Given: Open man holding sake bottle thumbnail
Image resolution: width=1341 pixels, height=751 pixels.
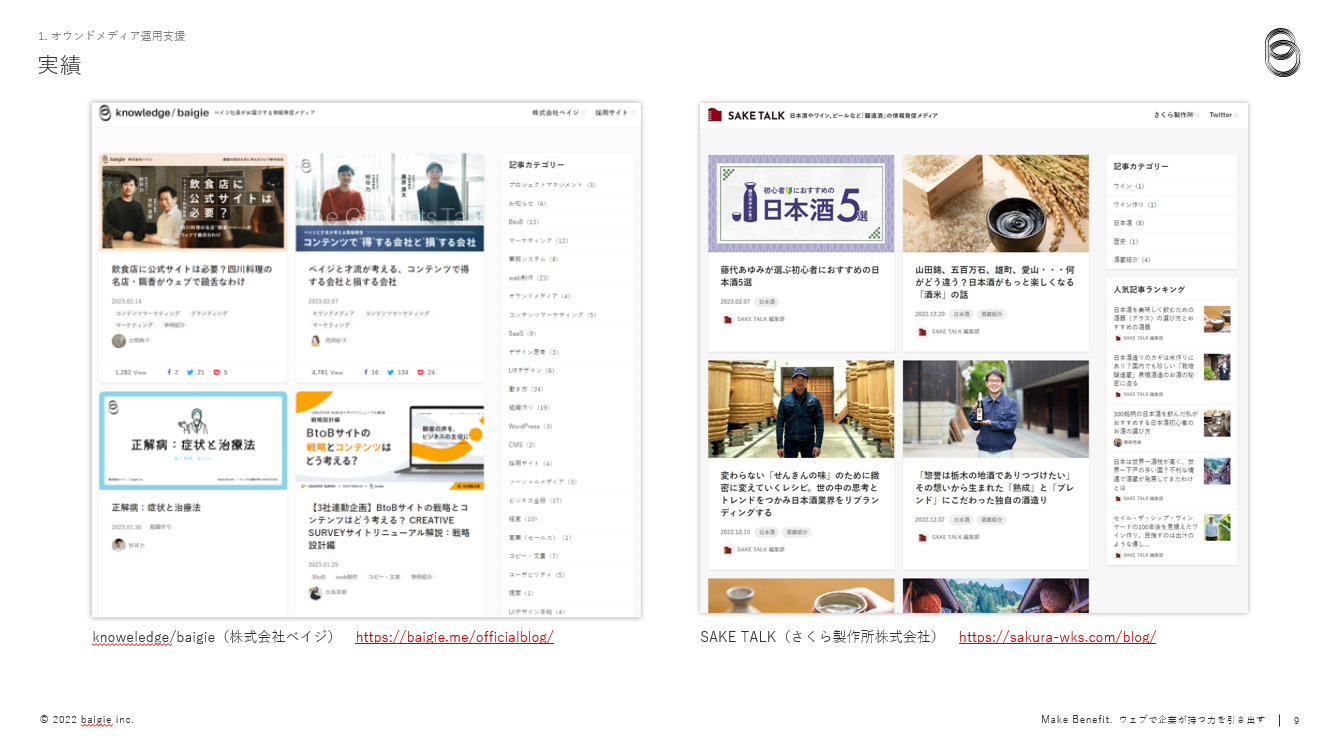Looking at the screenshot, I should [996, 409].
